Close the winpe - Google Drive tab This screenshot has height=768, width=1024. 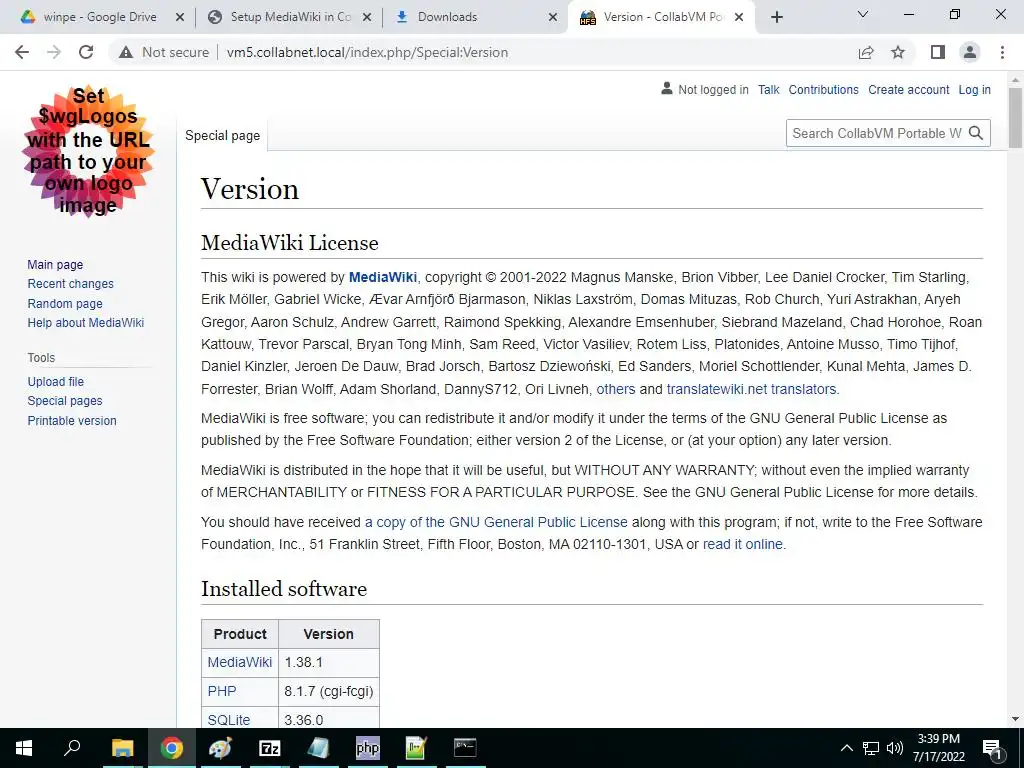tap(180, 18)
